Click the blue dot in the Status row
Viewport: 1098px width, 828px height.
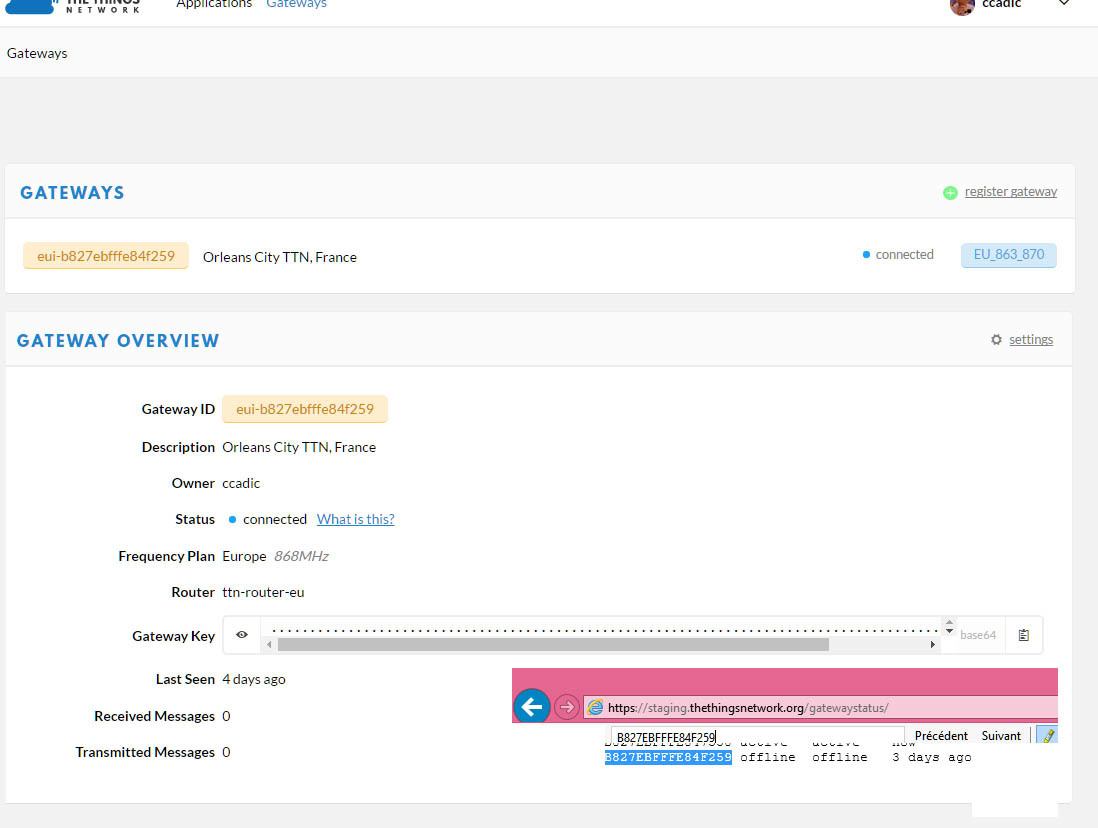[x=232, y=520]
